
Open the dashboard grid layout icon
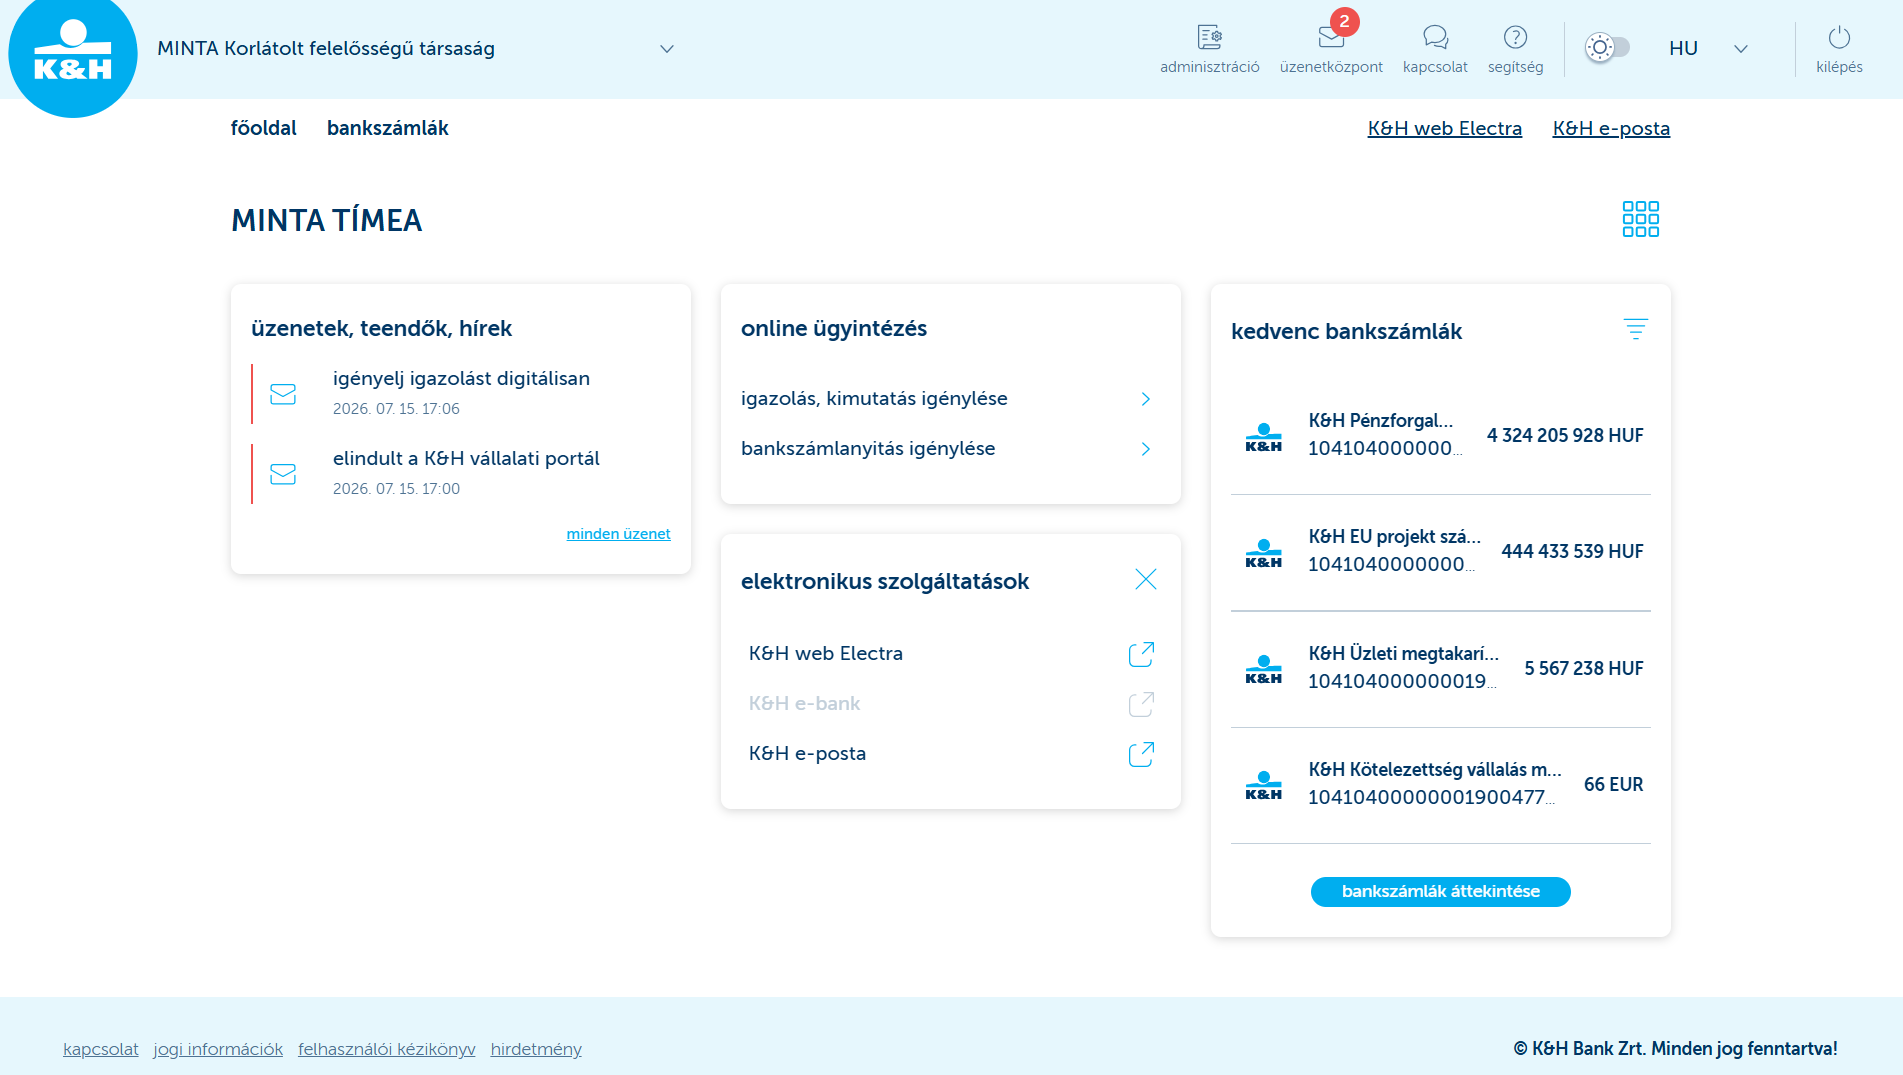pyautogui.click(x=1640, y=219)
